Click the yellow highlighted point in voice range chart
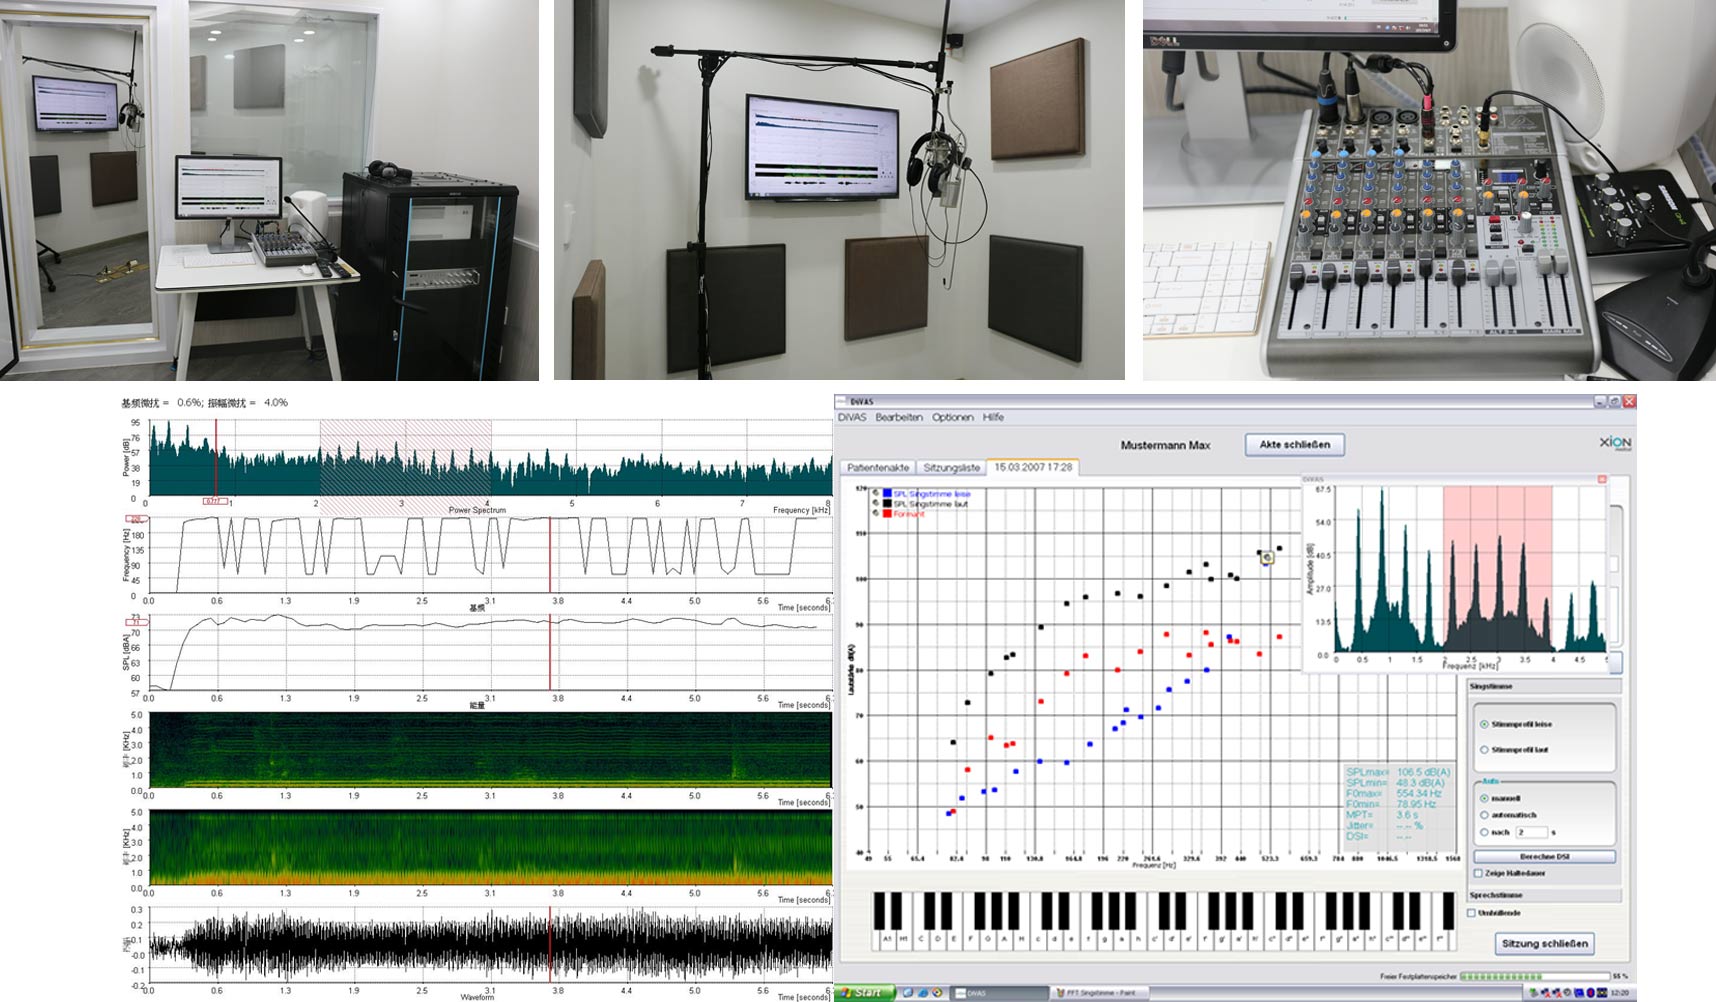Screen dimensions: 1716x1002 [x=1267, y=557]
